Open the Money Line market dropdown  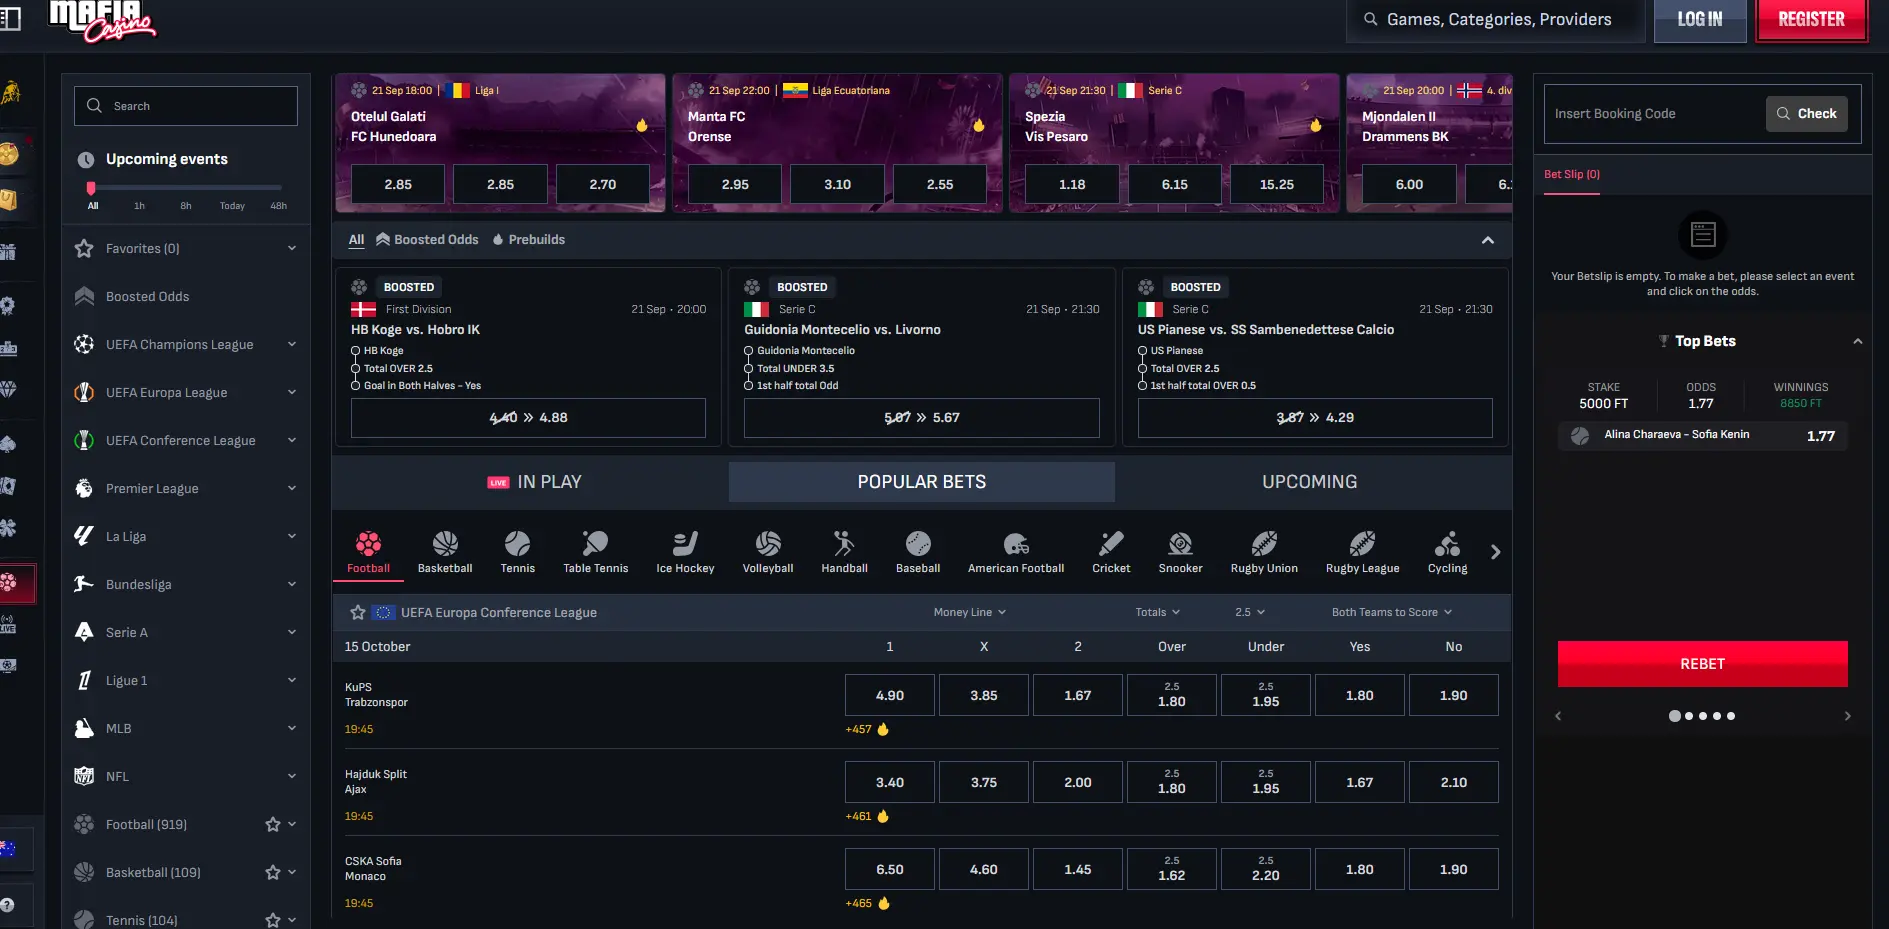(969, 612)
